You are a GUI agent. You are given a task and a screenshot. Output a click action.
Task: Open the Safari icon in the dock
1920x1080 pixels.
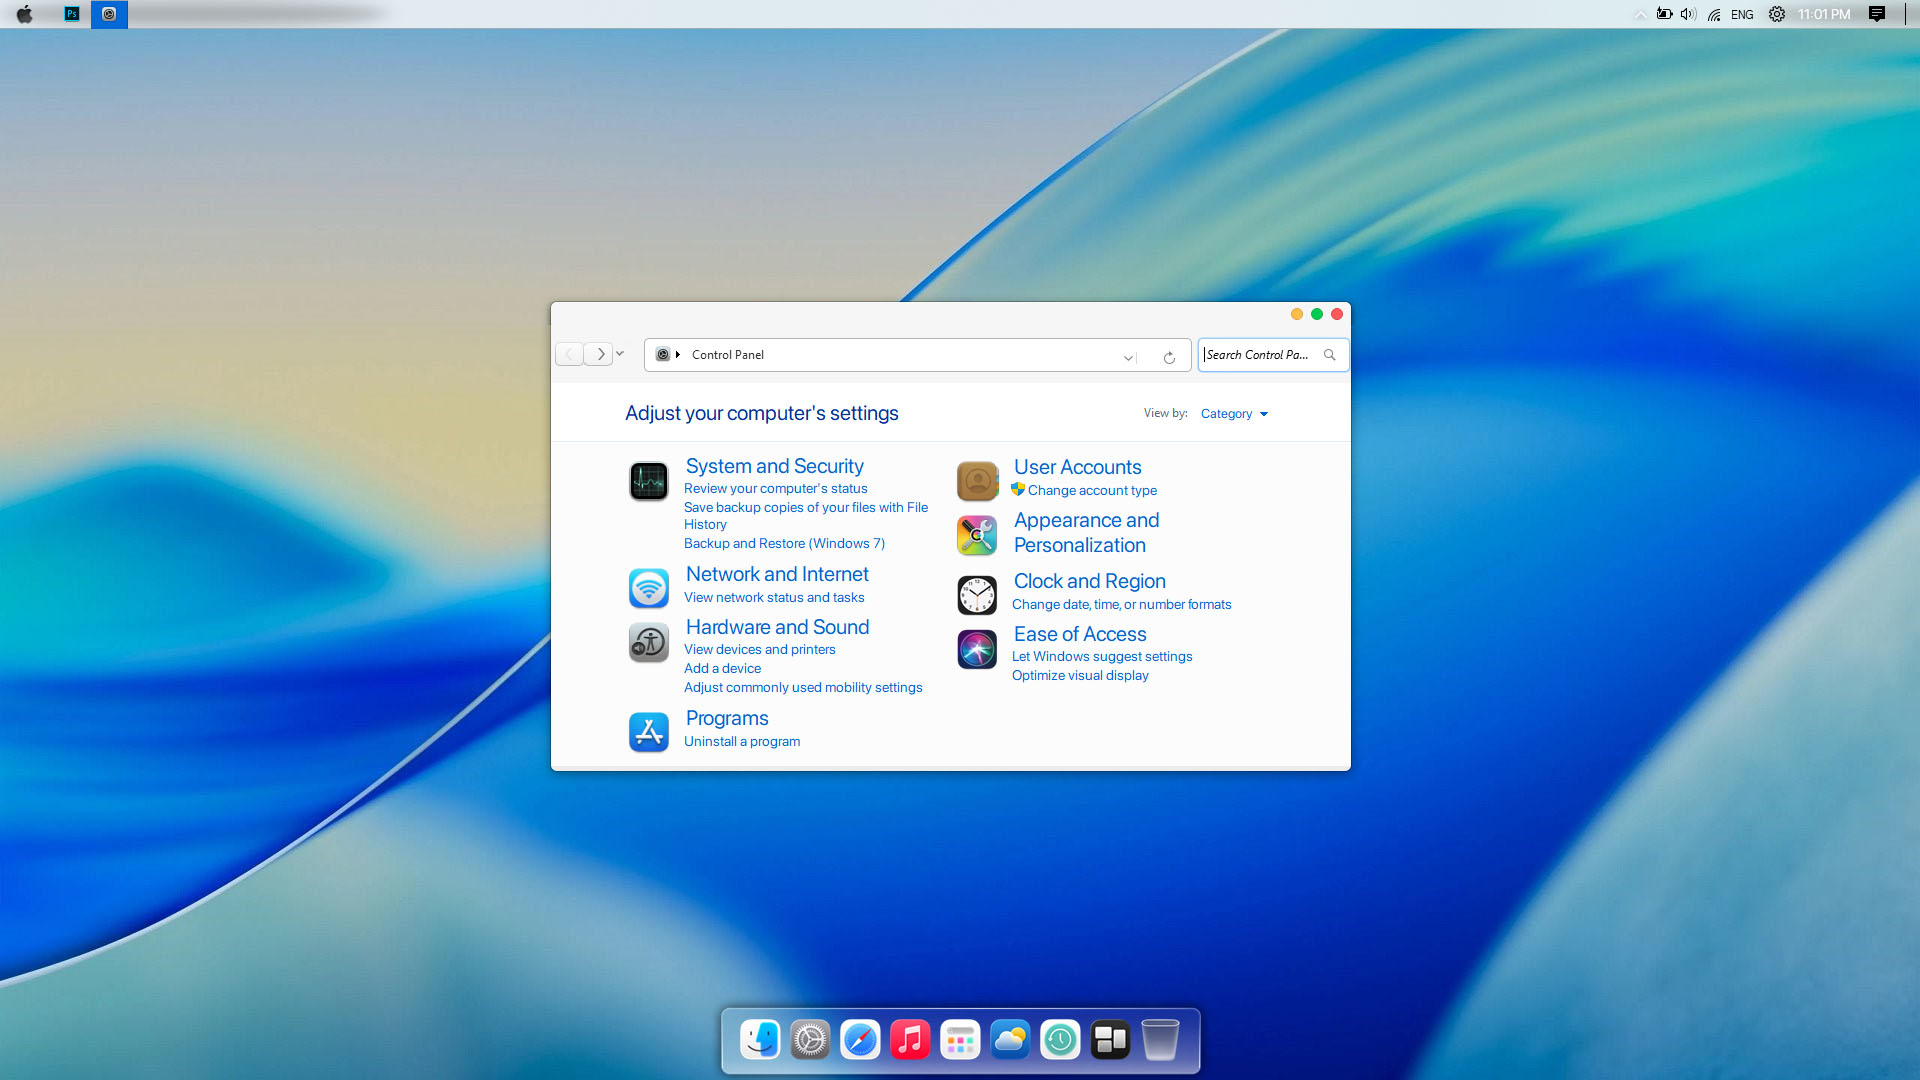click(860, 1040)
